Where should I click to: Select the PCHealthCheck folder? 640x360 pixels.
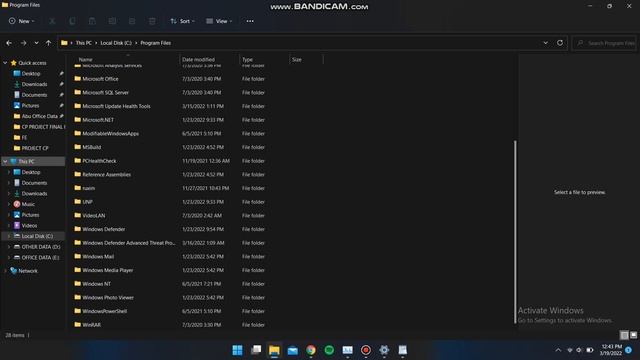tap(99, 161)
